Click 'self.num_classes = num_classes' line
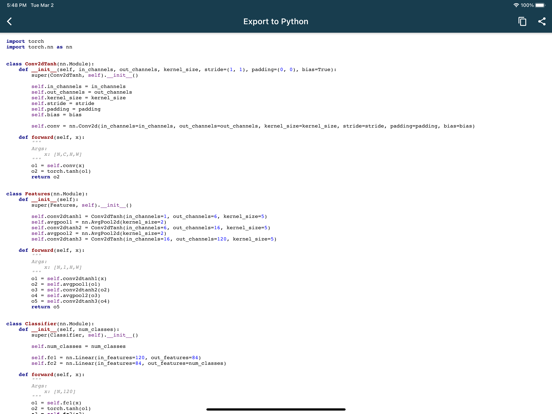Image resolution: width=552 pixels, height=414 pixels. [x=78, y=346]
